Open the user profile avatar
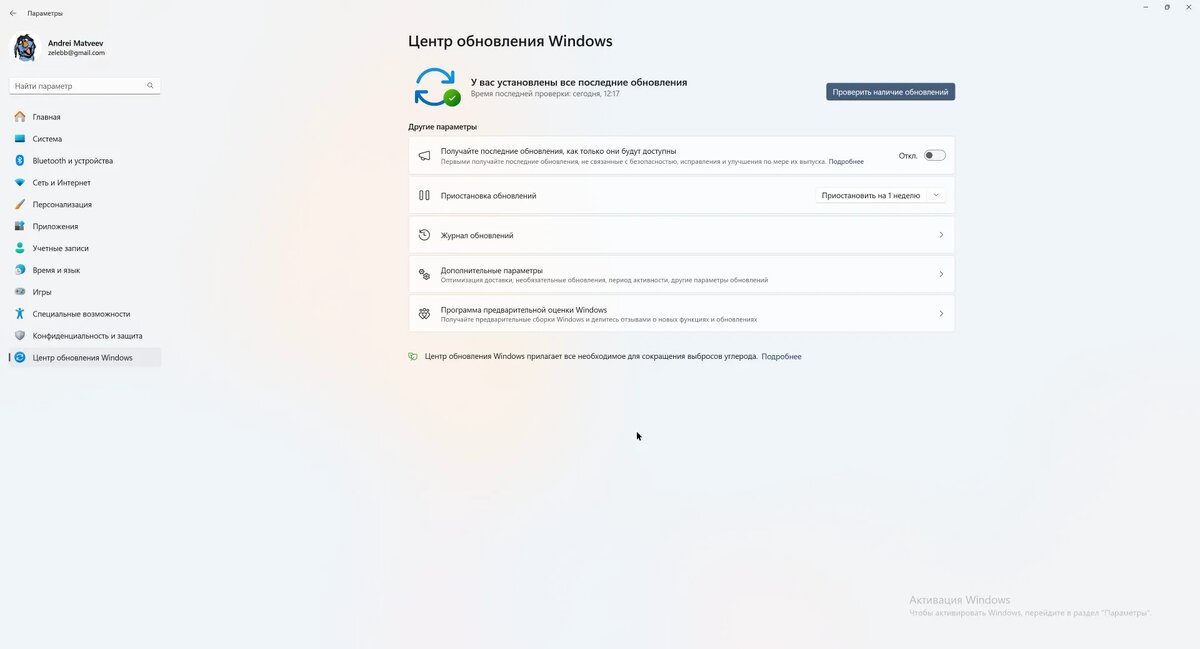Viewport: 1200px width, 649px height. point(24,47)
